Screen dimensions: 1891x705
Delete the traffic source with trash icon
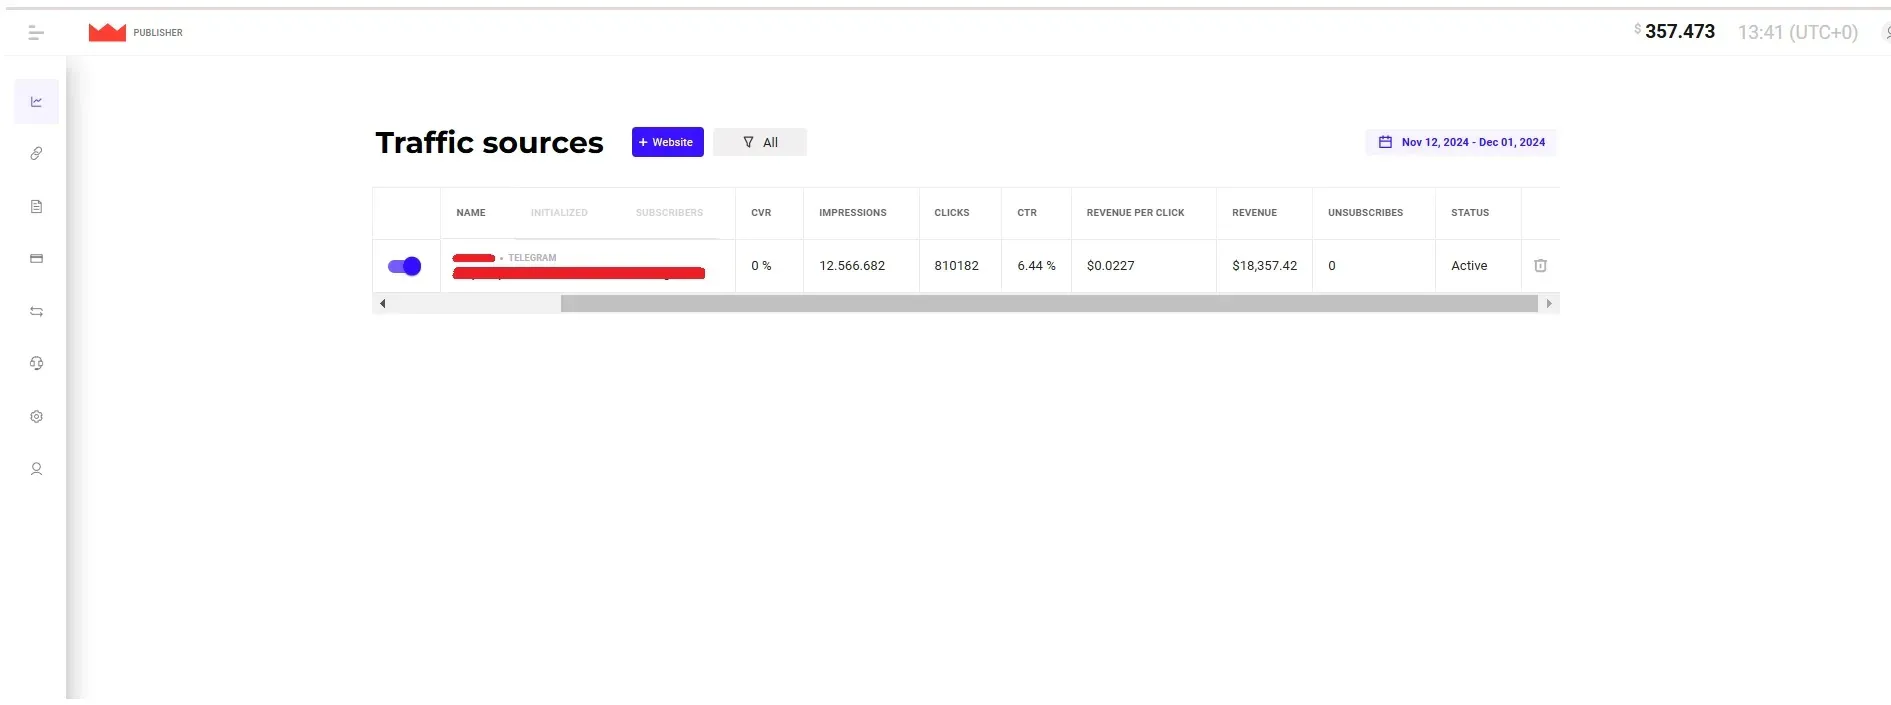(1540, 266)
